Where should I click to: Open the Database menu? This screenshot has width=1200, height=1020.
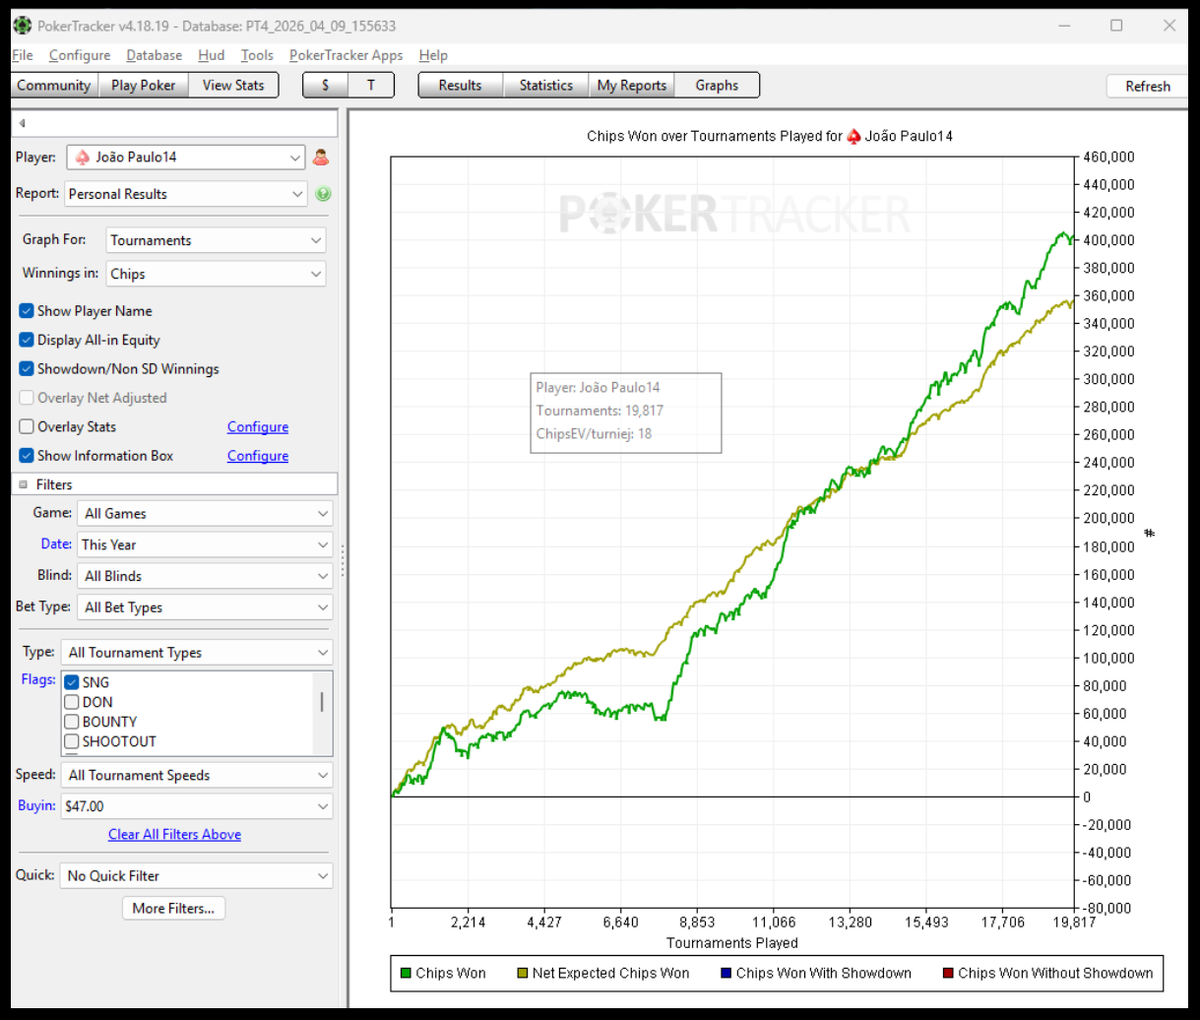click(154, 55)
